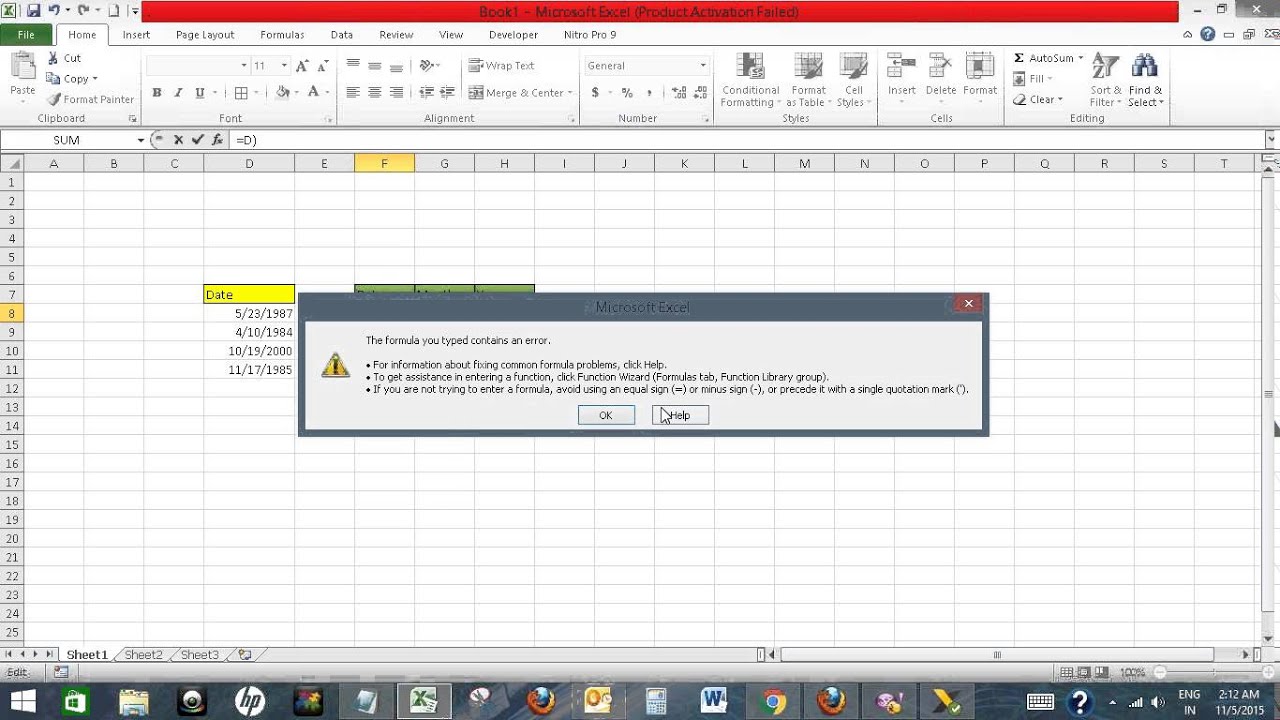
Task: Align text to the right
Action: [397, 93]
